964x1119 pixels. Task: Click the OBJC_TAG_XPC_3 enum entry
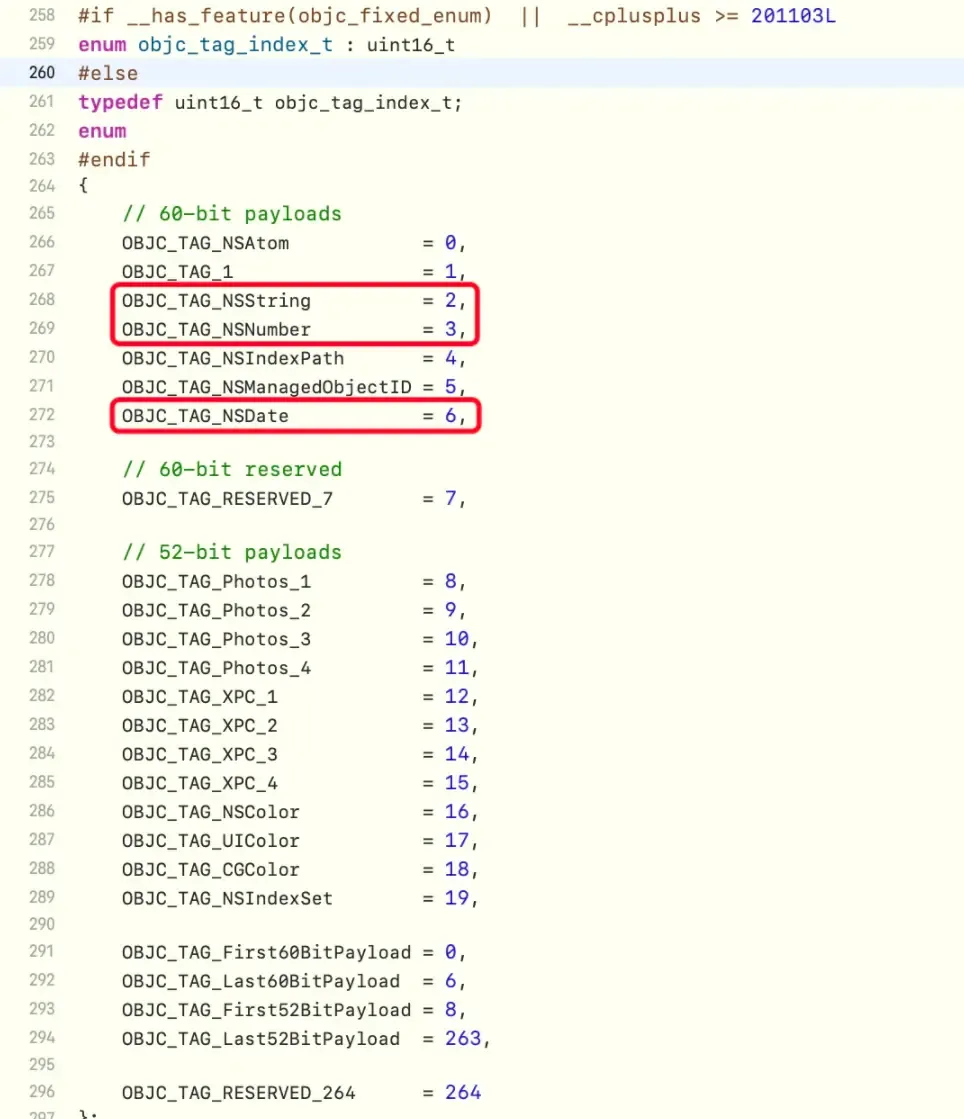(x=199, y=754)
